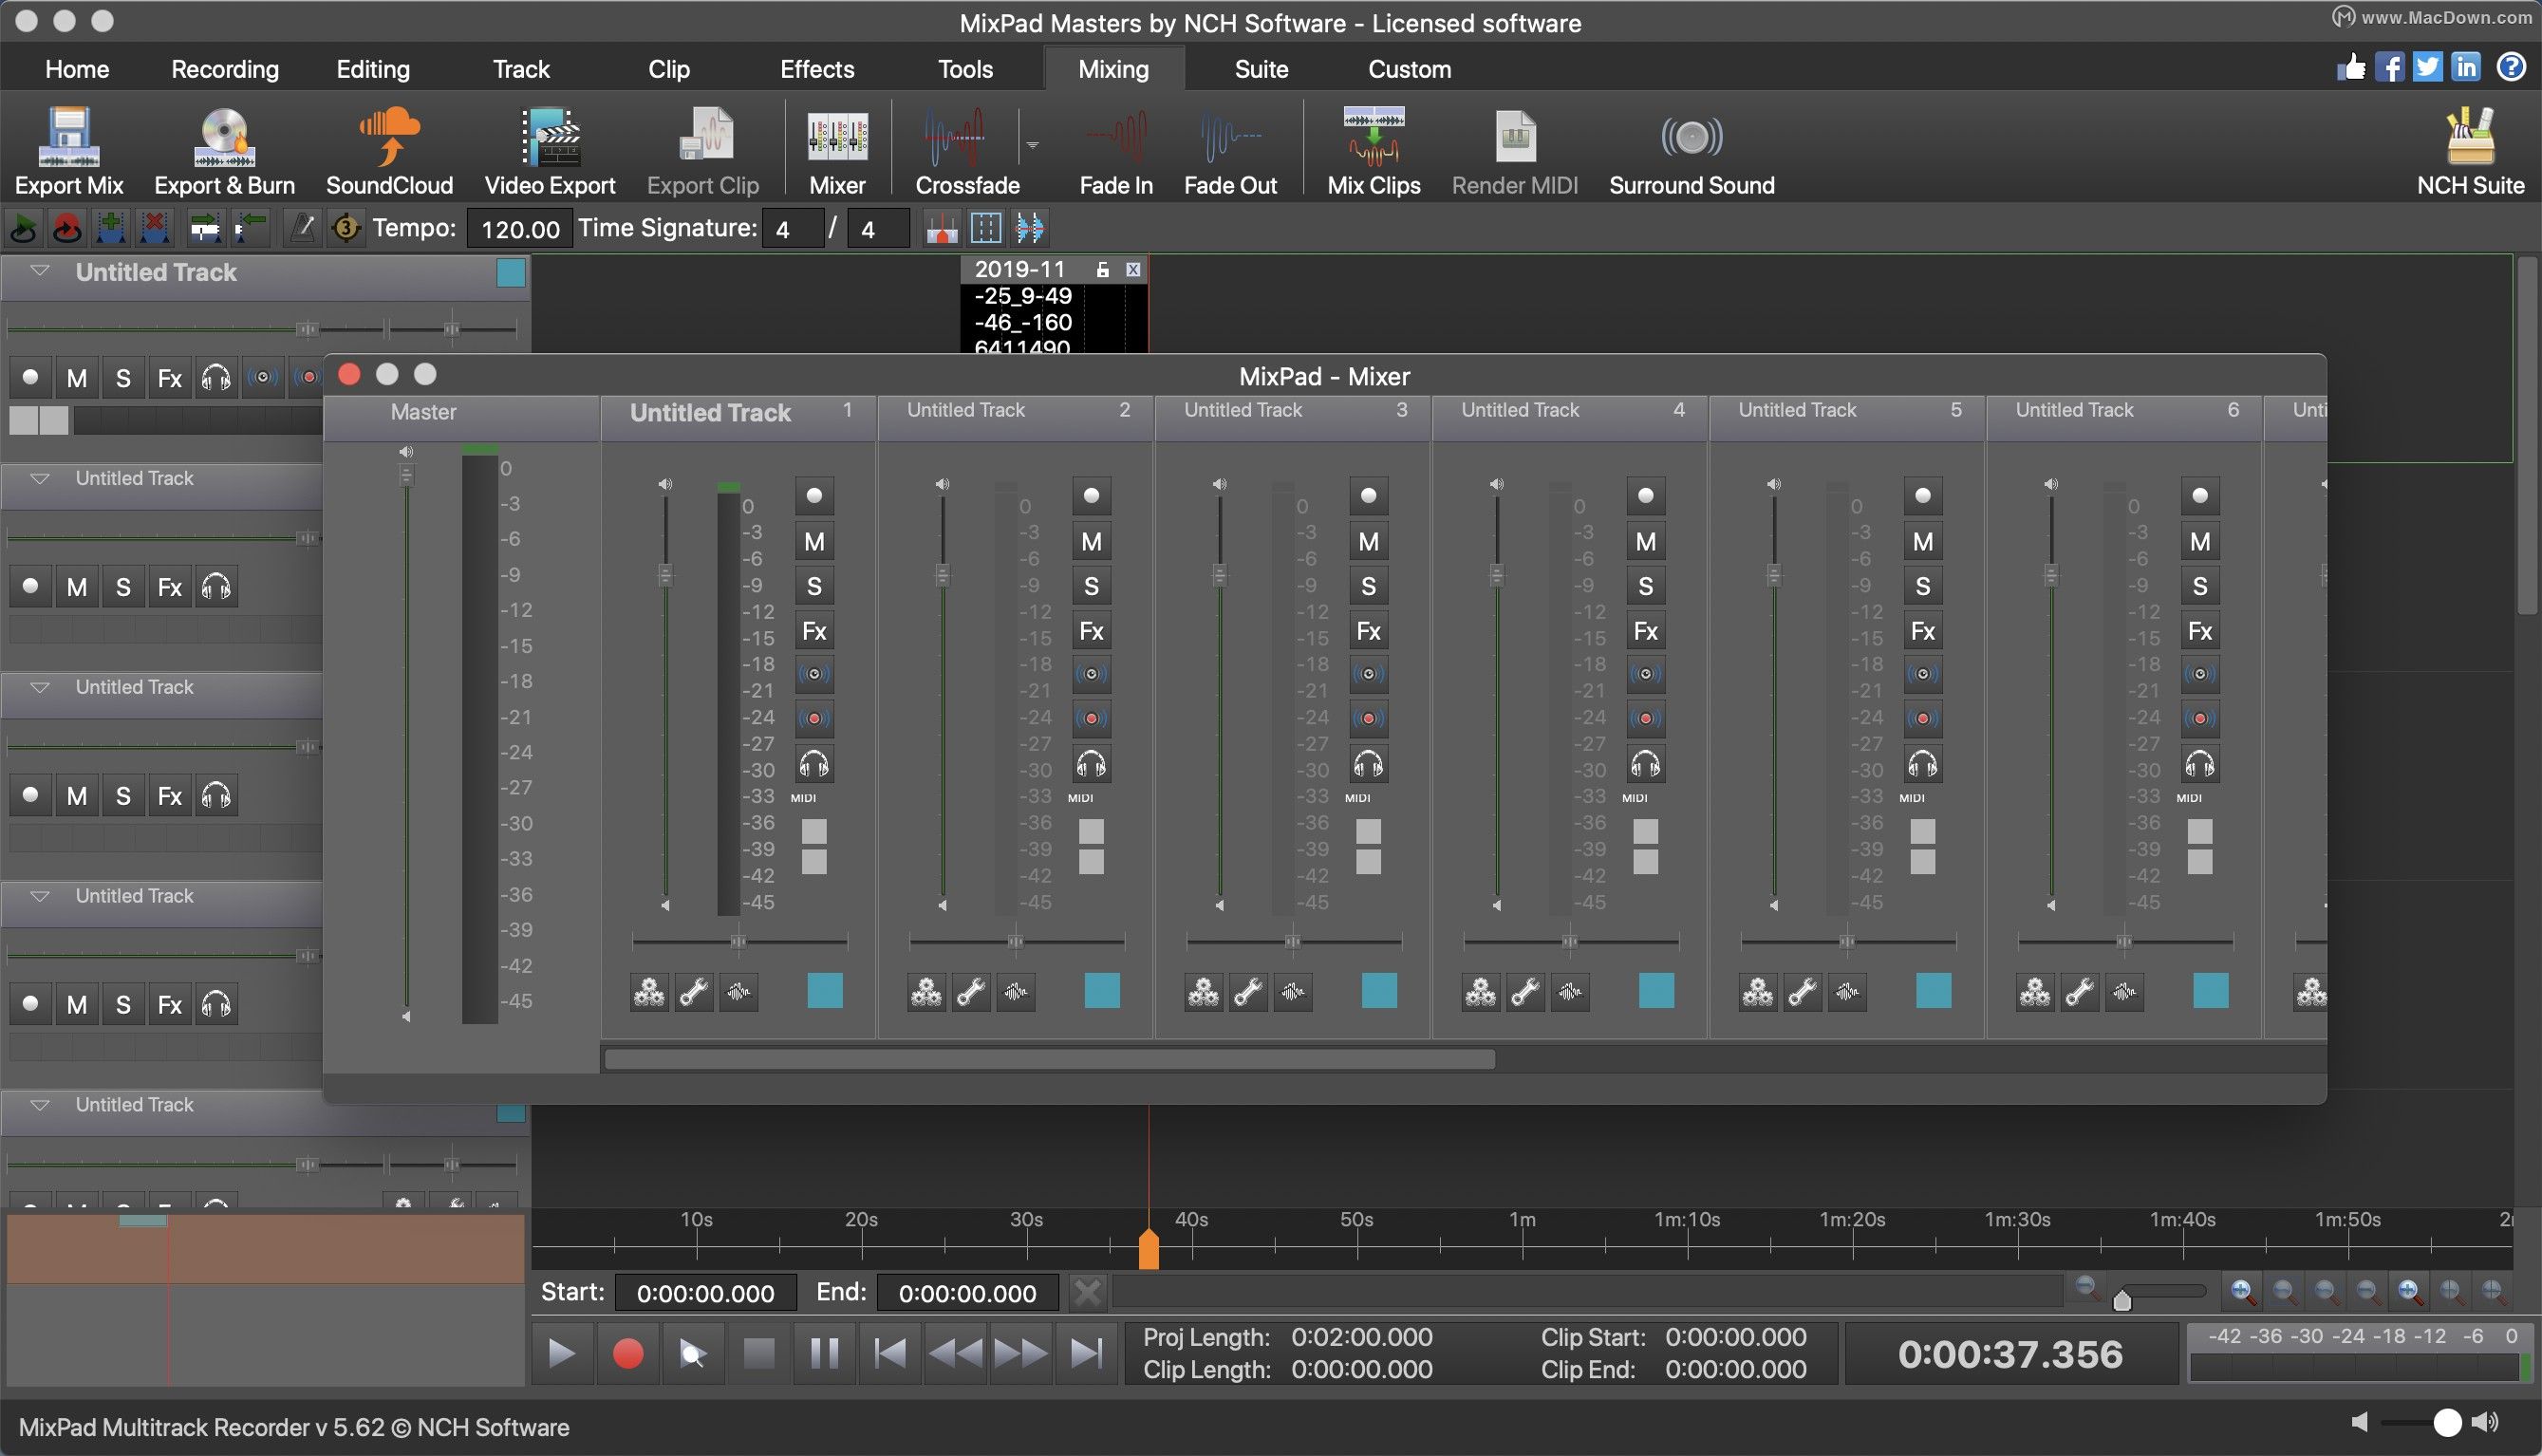Viewport: 2542px width, 1456px height.
Task: Solo Mixer track 6
Action: [x=2199, y=586]
